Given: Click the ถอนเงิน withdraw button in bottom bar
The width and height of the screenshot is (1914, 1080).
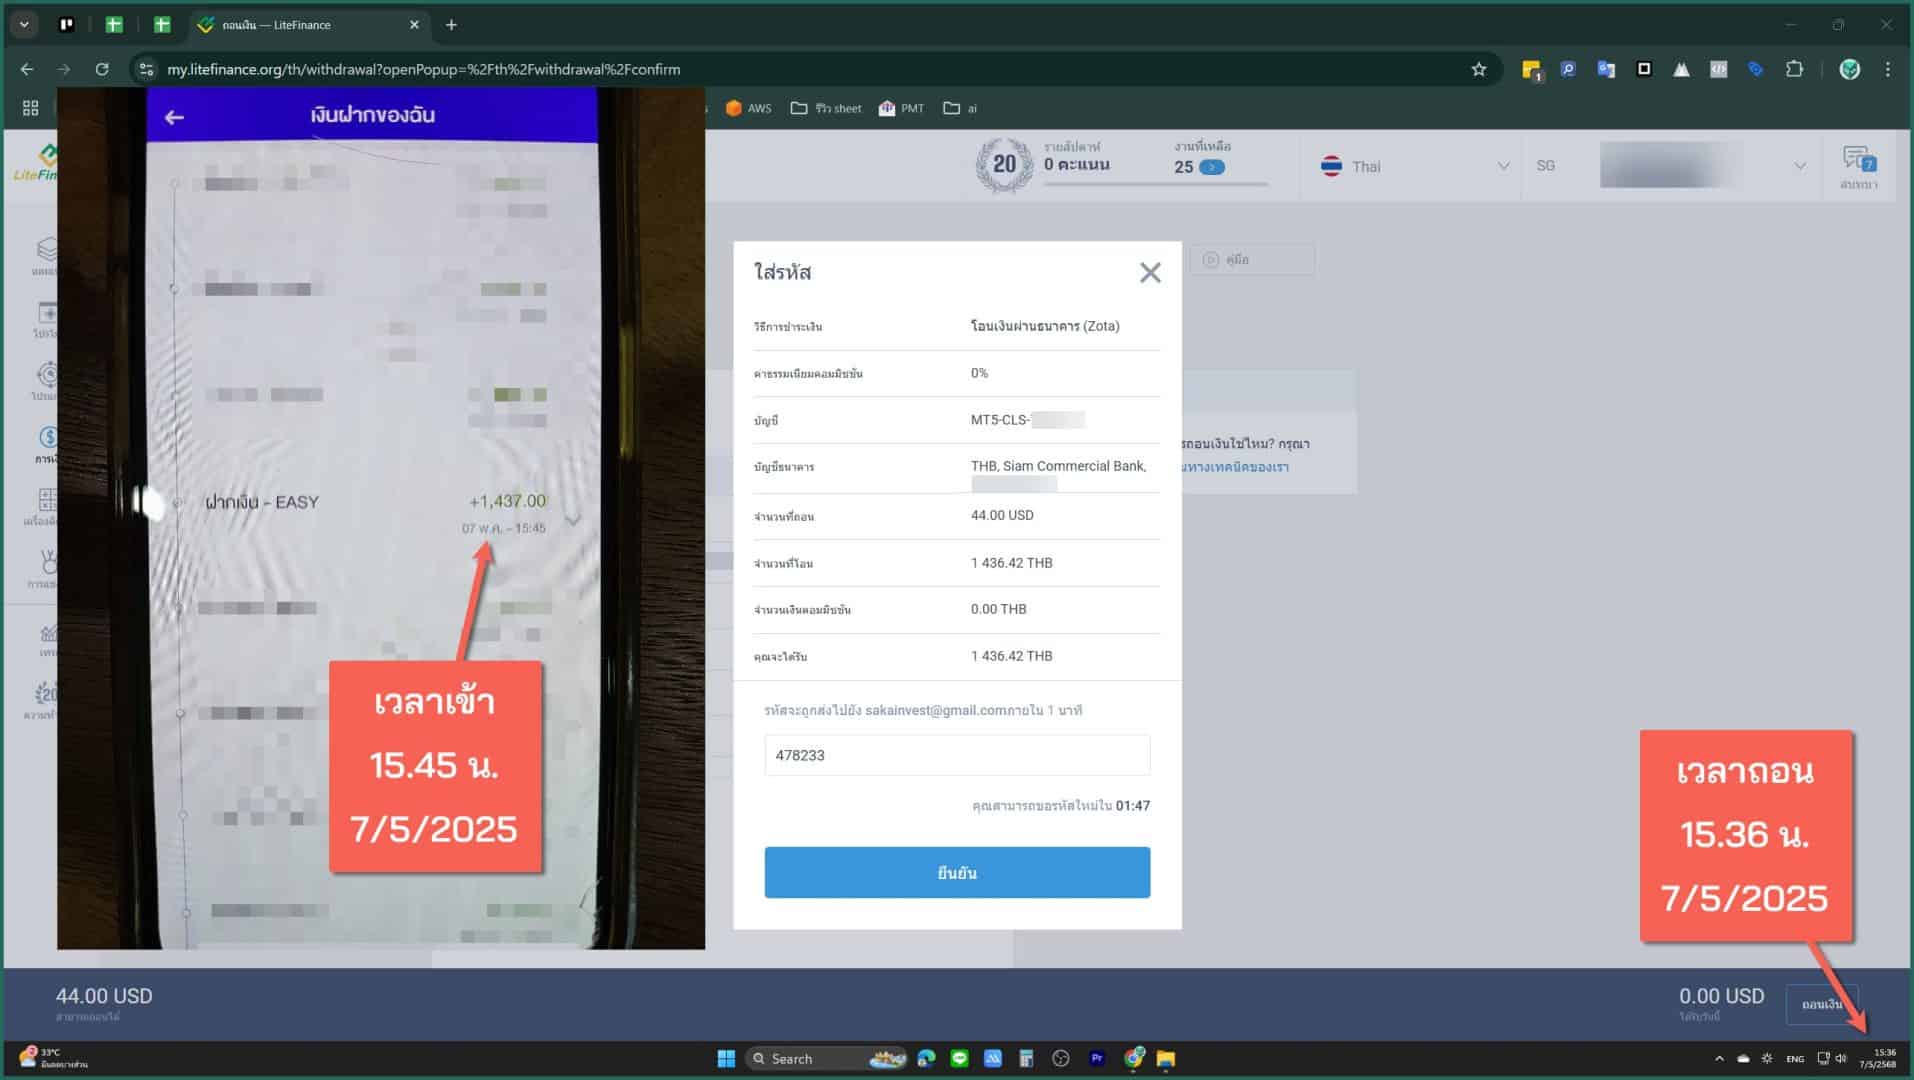Looking at the screenshot, I should 1821,1004.
